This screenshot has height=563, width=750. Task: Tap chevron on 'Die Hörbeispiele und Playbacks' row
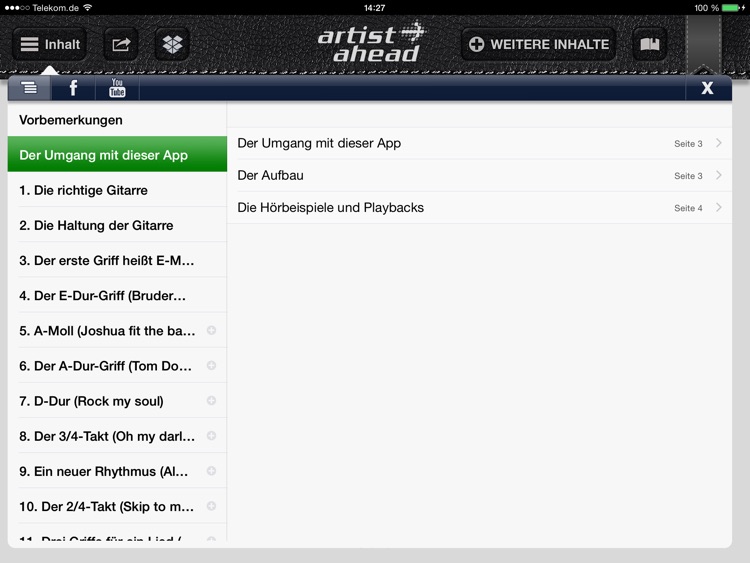(718, 208)
